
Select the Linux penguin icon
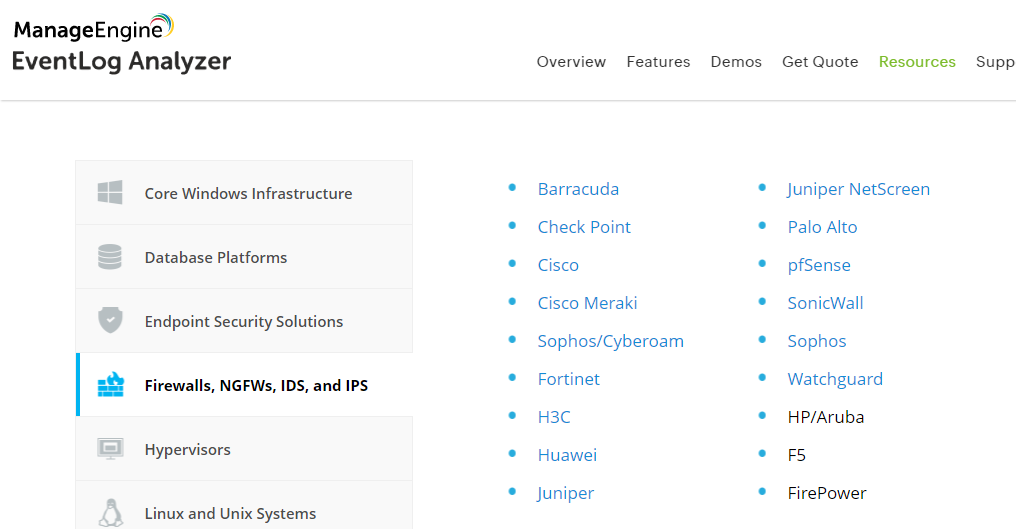[x=111, y=512]
